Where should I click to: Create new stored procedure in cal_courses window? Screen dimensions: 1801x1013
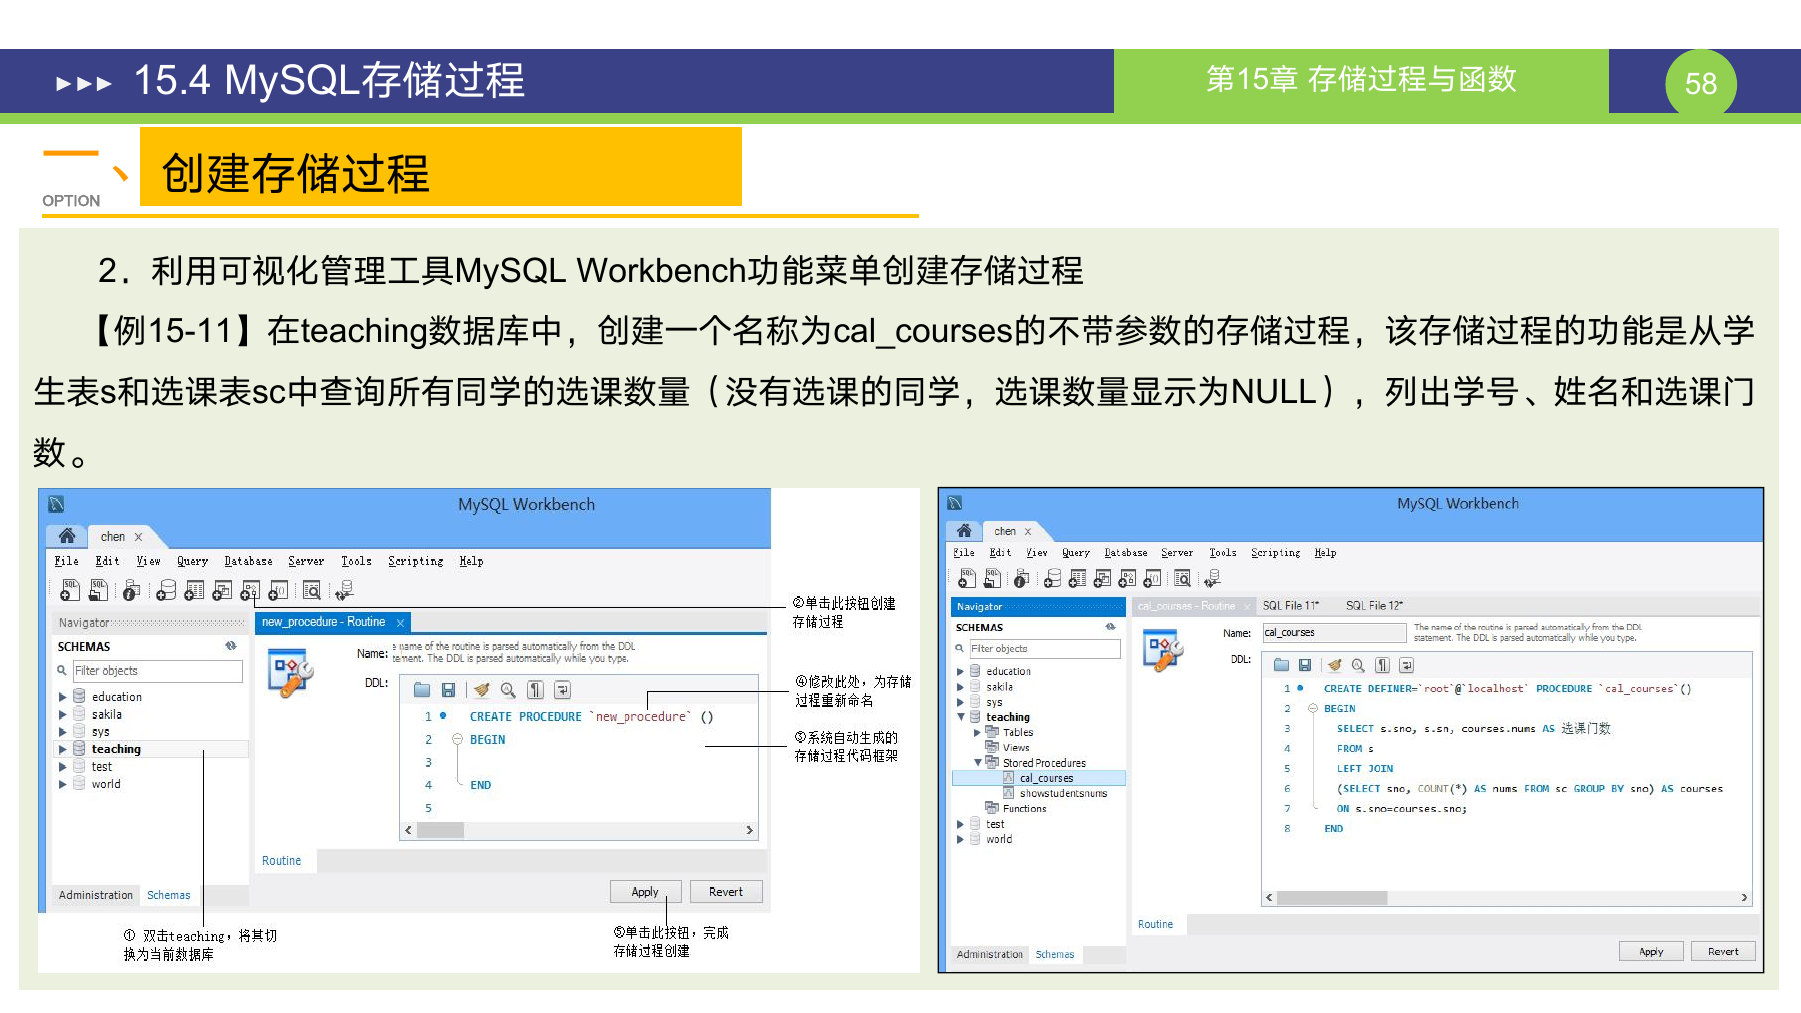click(1127, 578)
